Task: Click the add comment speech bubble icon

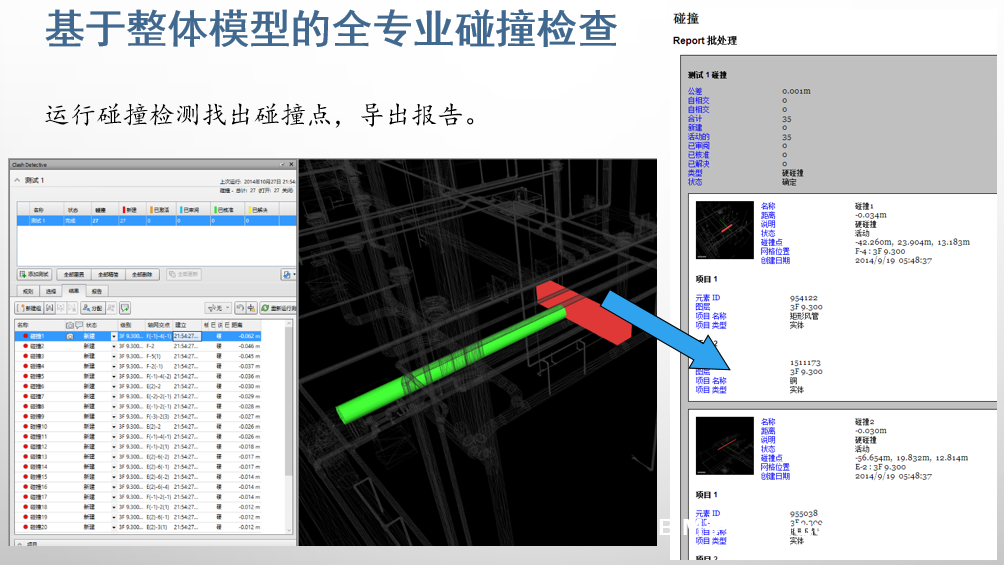Action: (x=125, y=309)
